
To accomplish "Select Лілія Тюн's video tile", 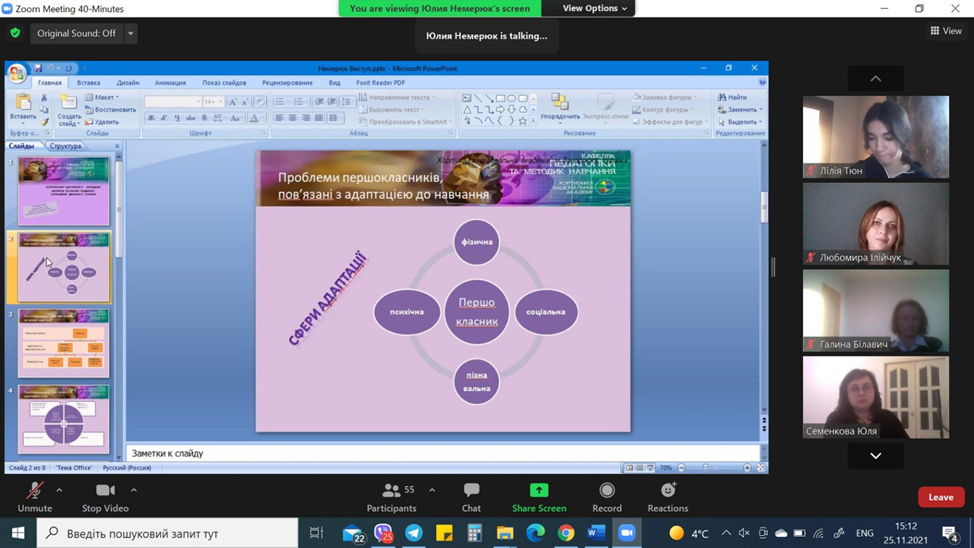I will point(875,137).
